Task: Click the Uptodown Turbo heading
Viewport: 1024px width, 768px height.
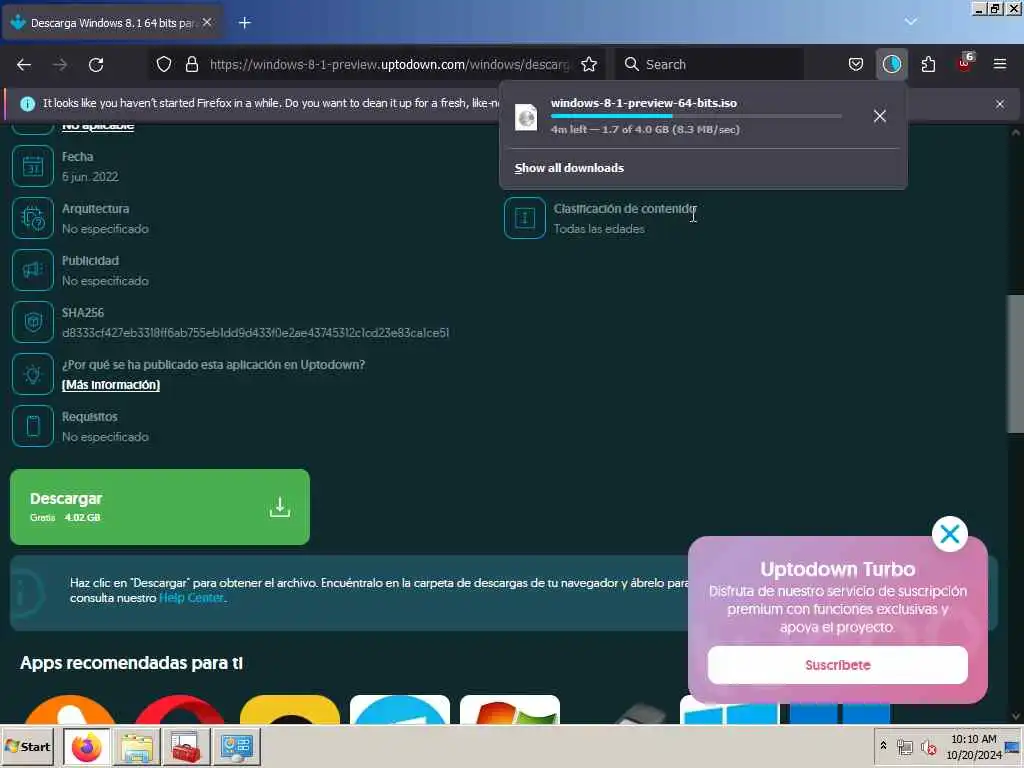Action: tap(837, 569)
